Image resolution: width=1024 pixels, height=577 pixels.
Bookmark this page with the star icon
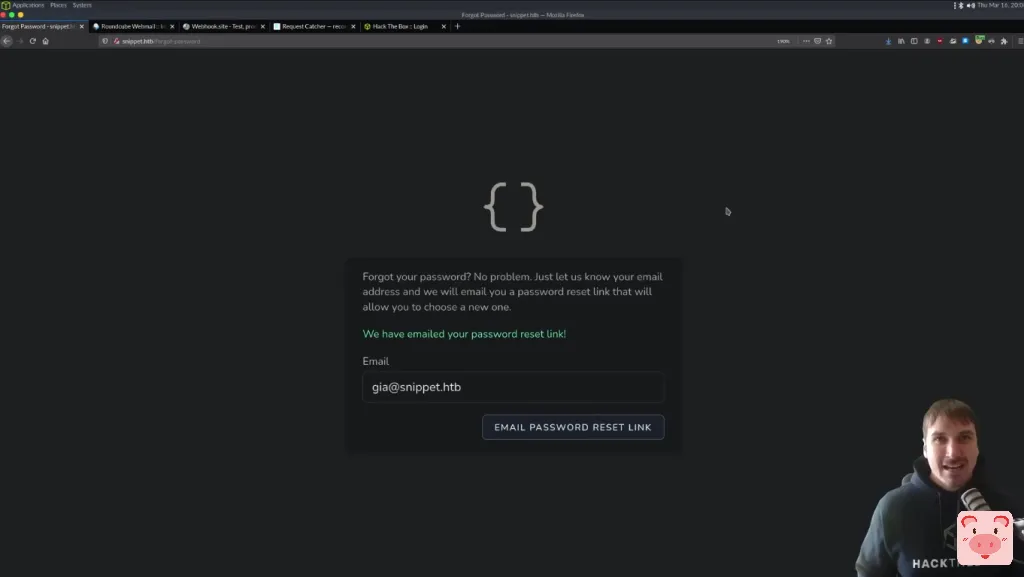point(829,41)
